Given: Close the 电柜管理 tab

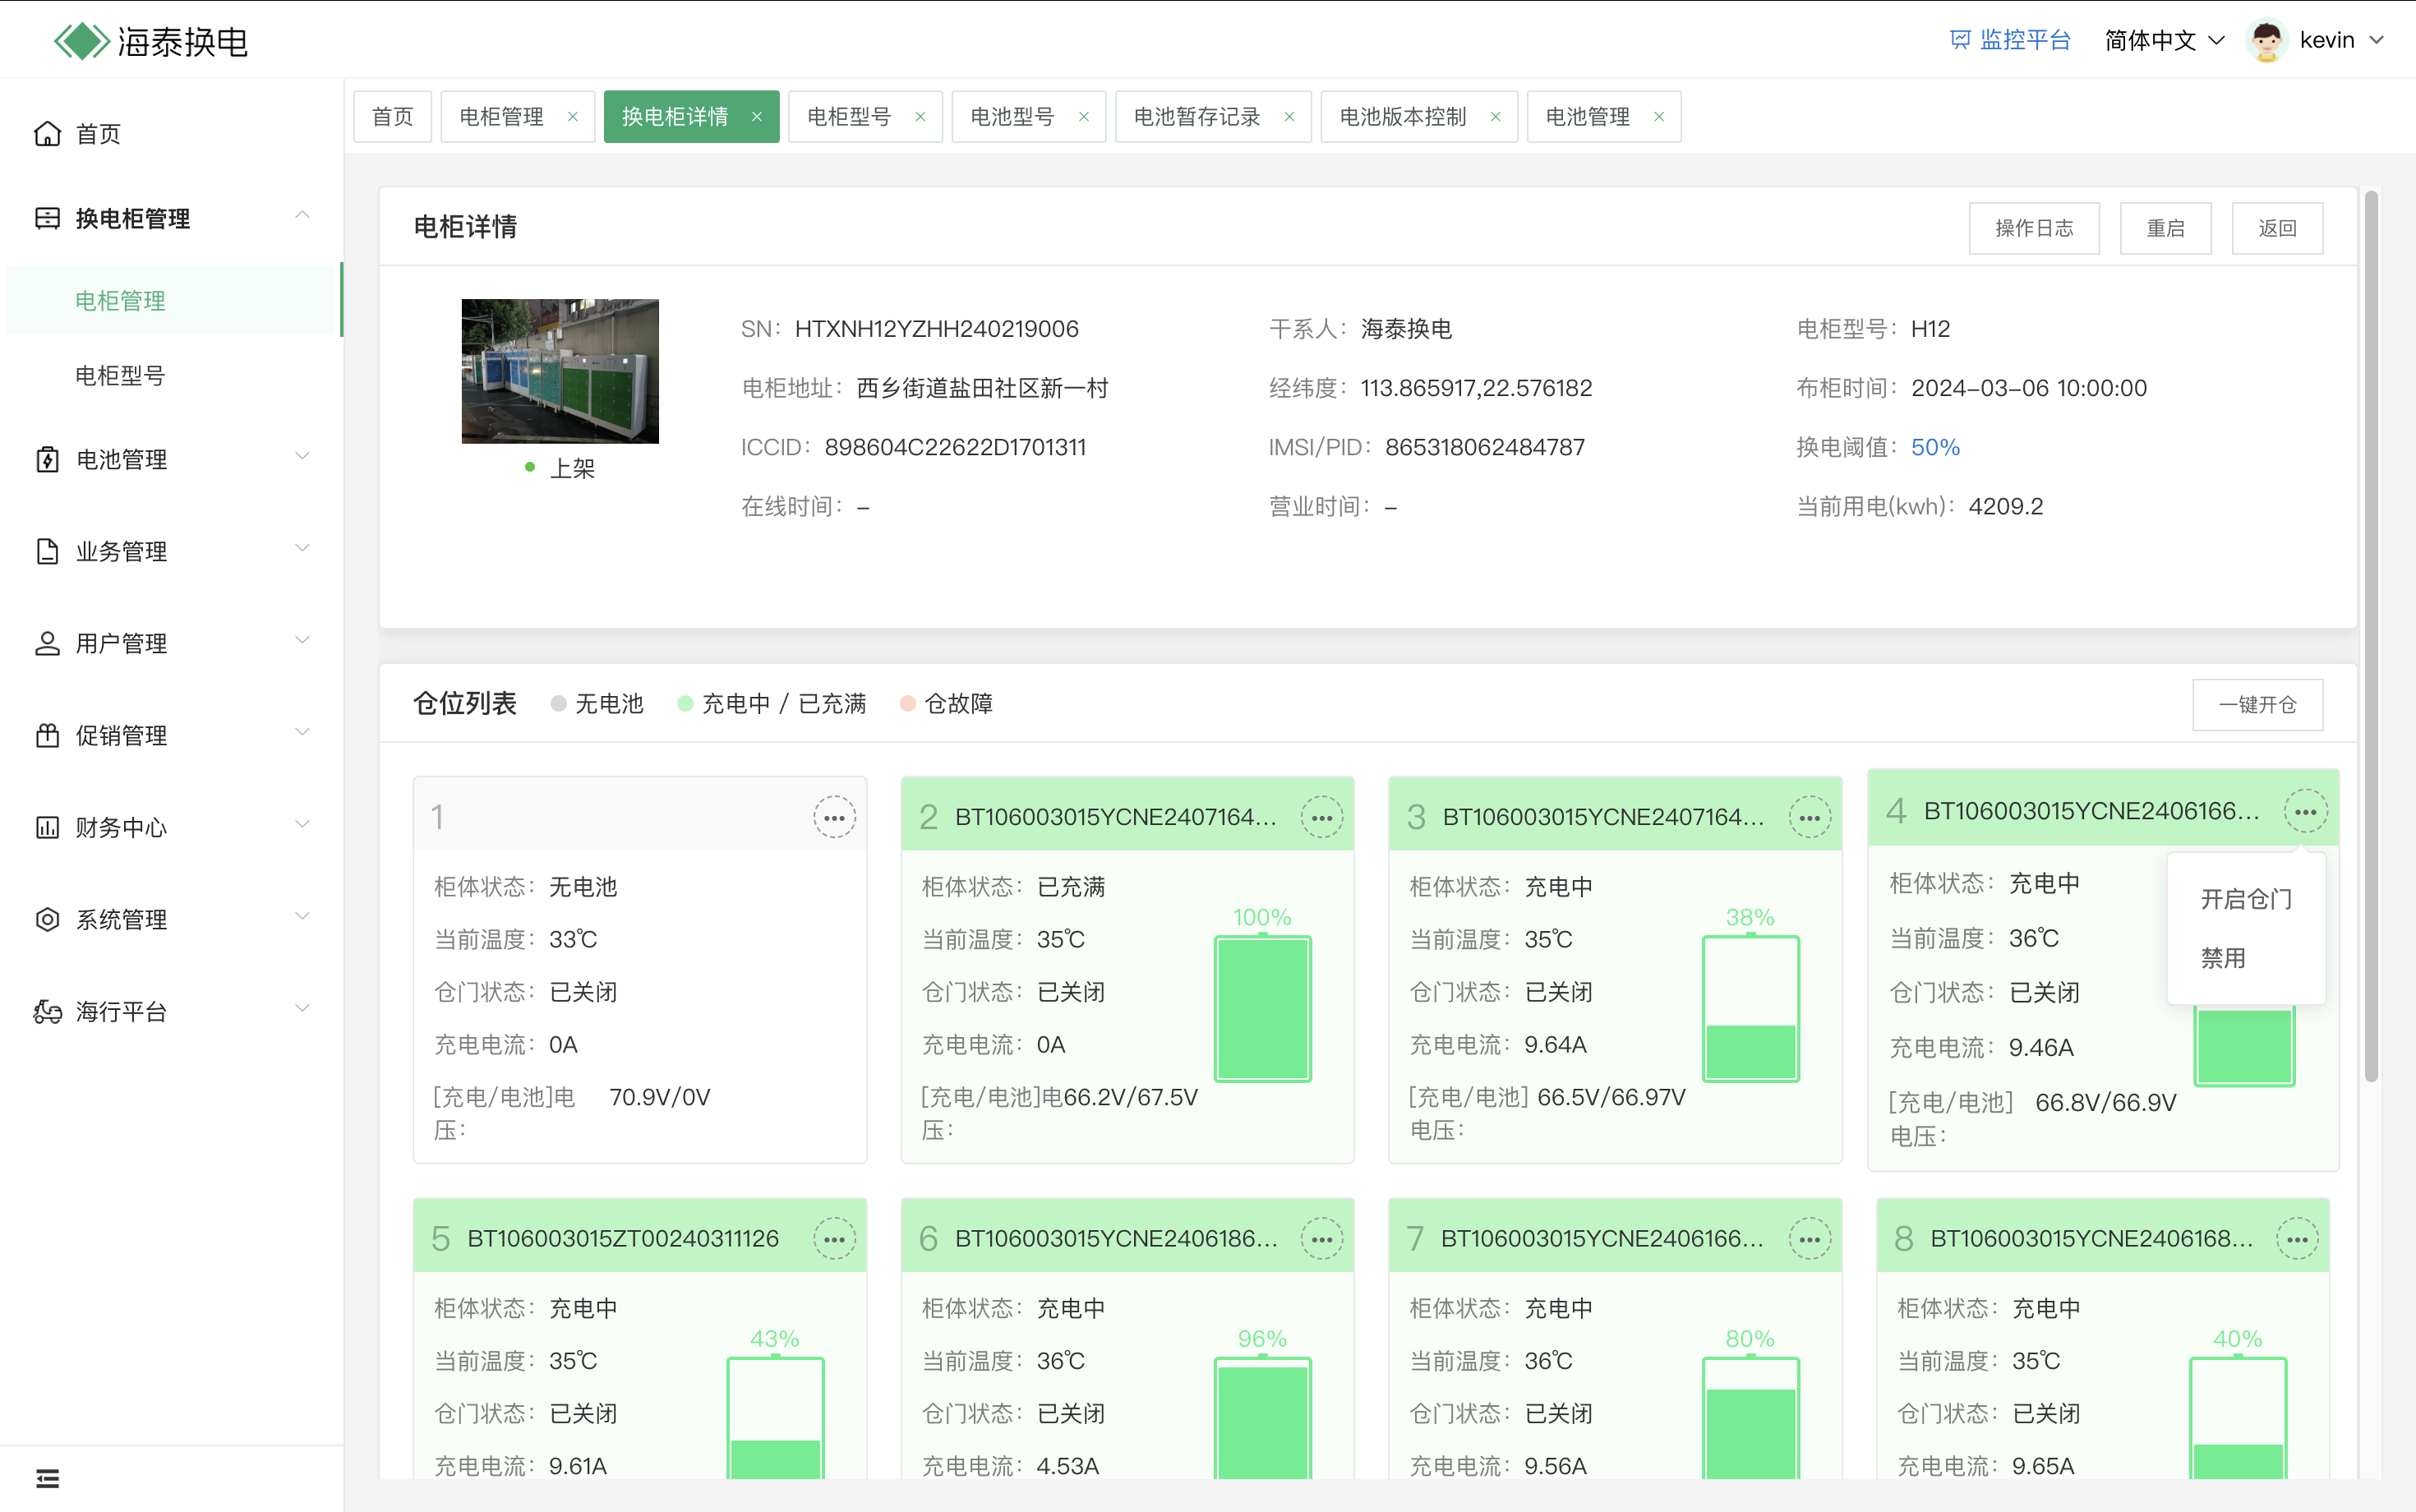Looking at the screenshot, I should [x=573, y=117].
